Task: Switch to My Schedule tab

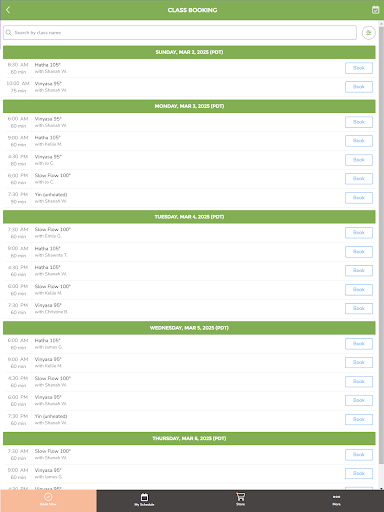Action: 144,500
